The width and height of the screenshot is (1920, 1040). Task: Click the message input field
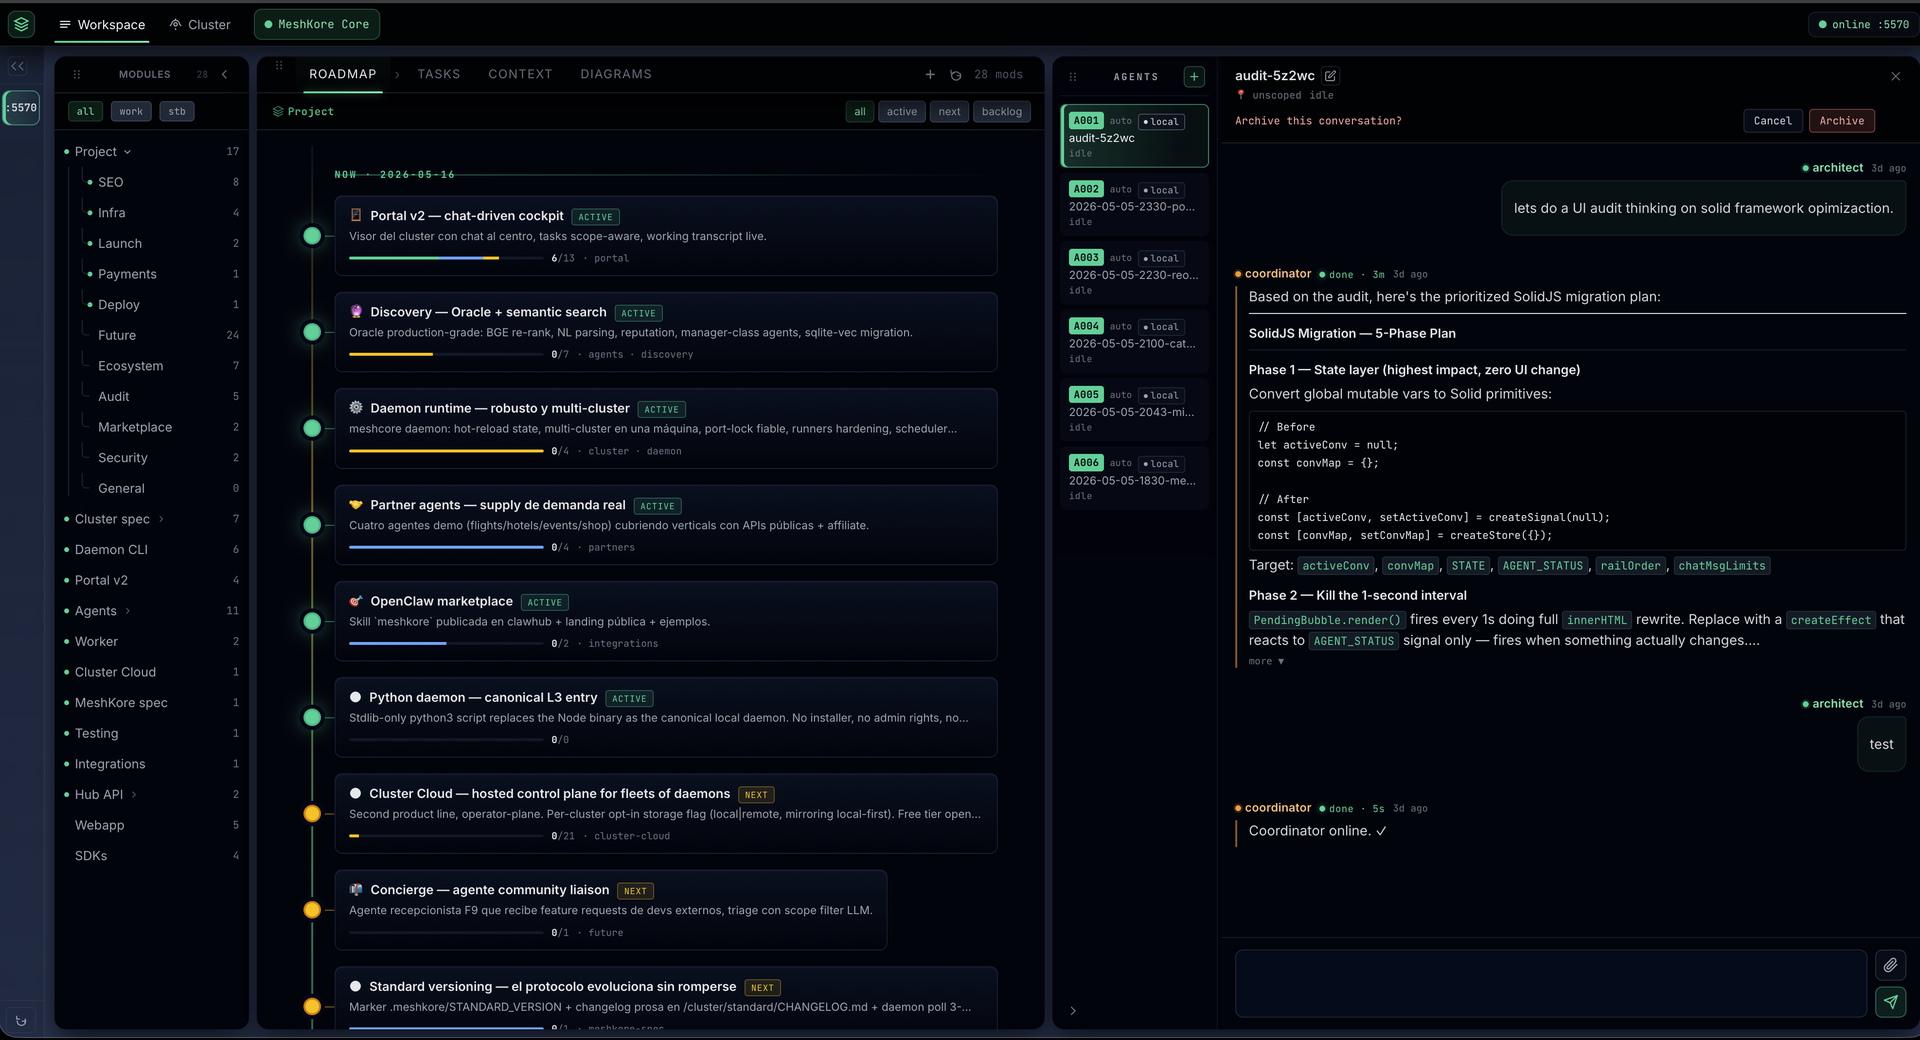pos(1550,983)
